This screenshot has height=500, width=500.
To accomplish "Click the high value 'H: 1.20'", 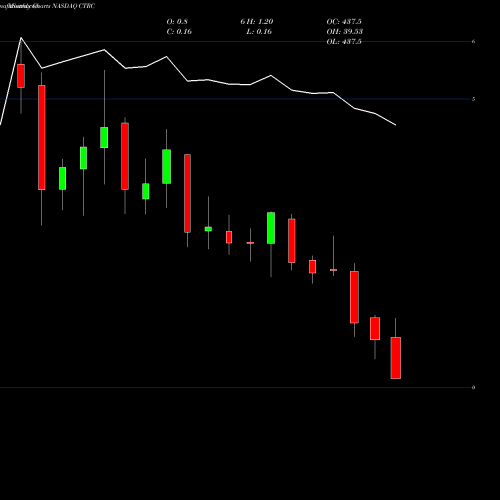I will (x=261, y=22).
